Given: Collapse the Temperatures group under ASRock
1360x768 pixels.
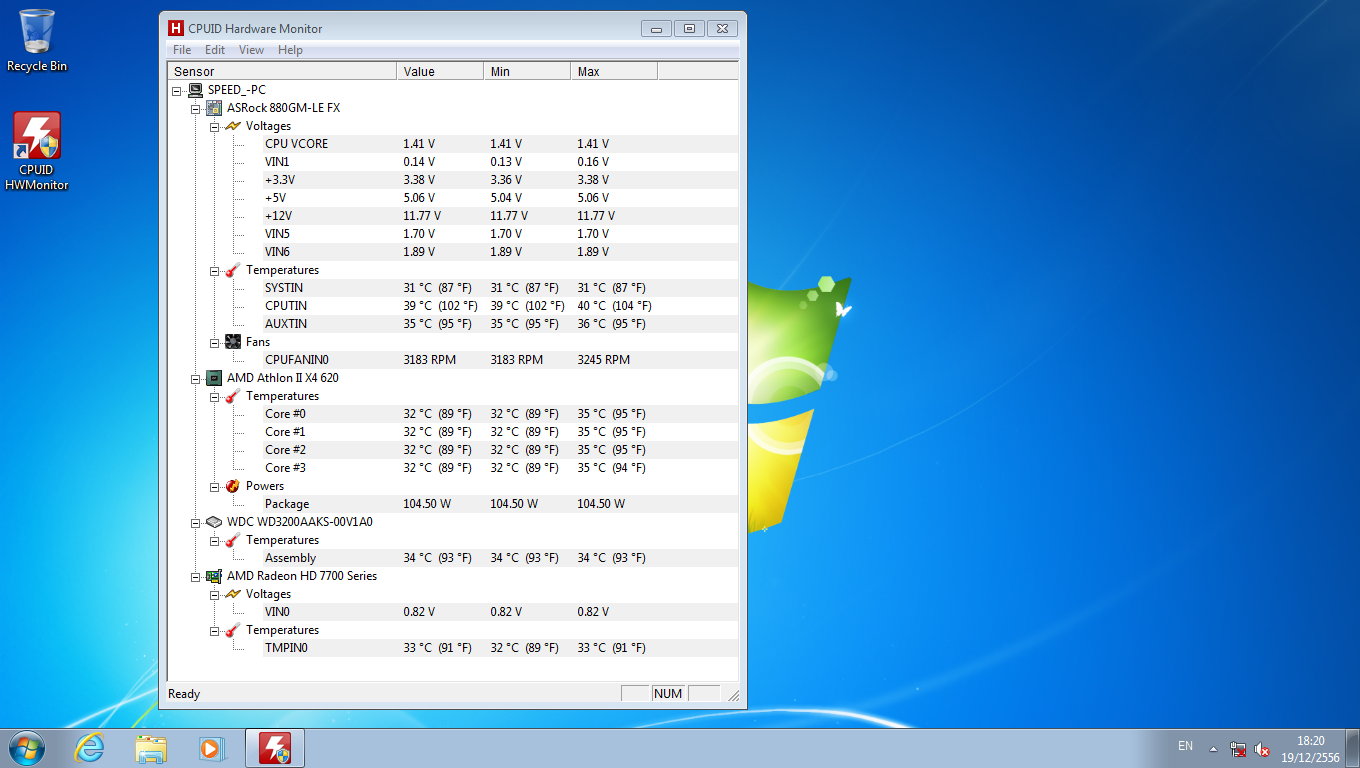Looking at the screenshot, I should (214, 270).
